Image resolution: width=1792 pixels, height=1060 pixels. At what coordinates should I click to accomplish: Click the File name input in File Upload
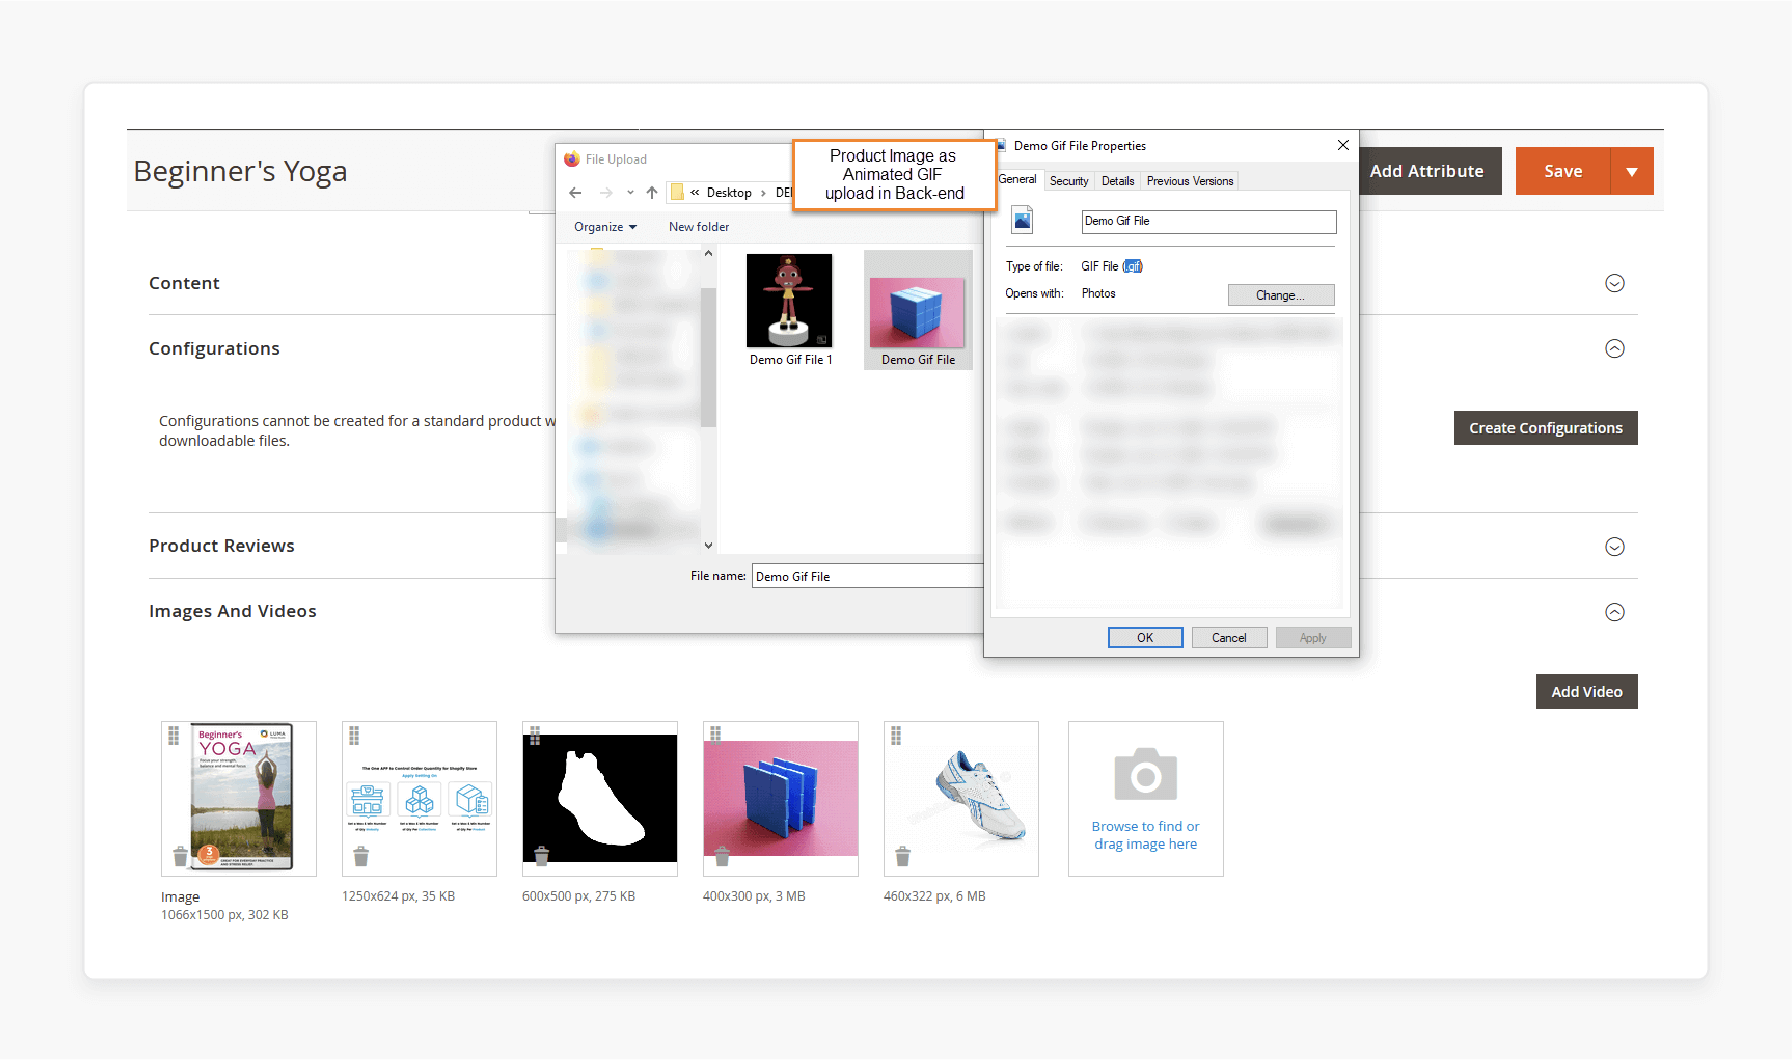(x=868, y=576)
